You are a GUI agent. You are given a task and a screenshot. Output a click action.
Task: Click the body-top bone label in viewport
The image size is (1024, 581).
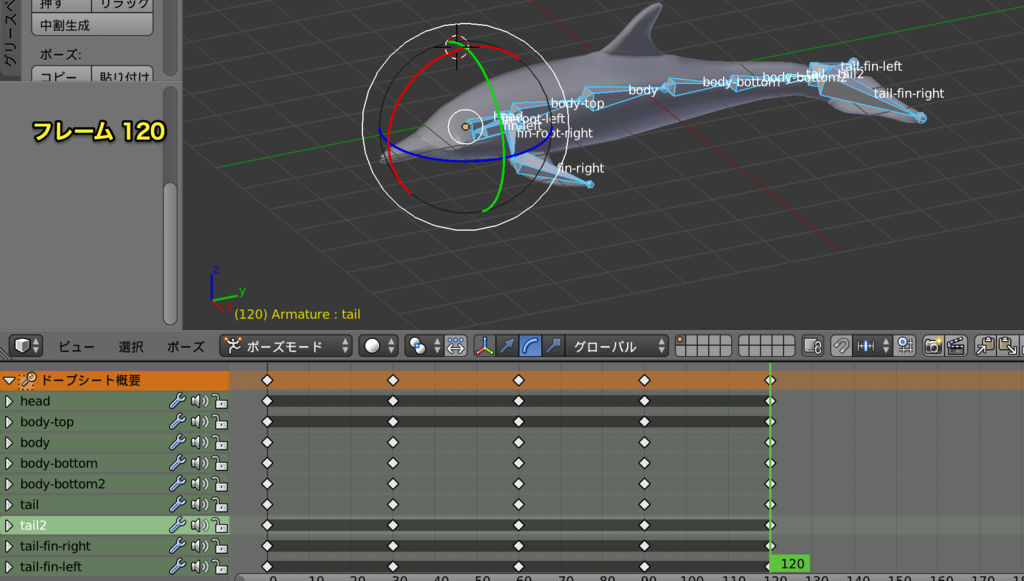pyautogui.click(x=577, y=102)
